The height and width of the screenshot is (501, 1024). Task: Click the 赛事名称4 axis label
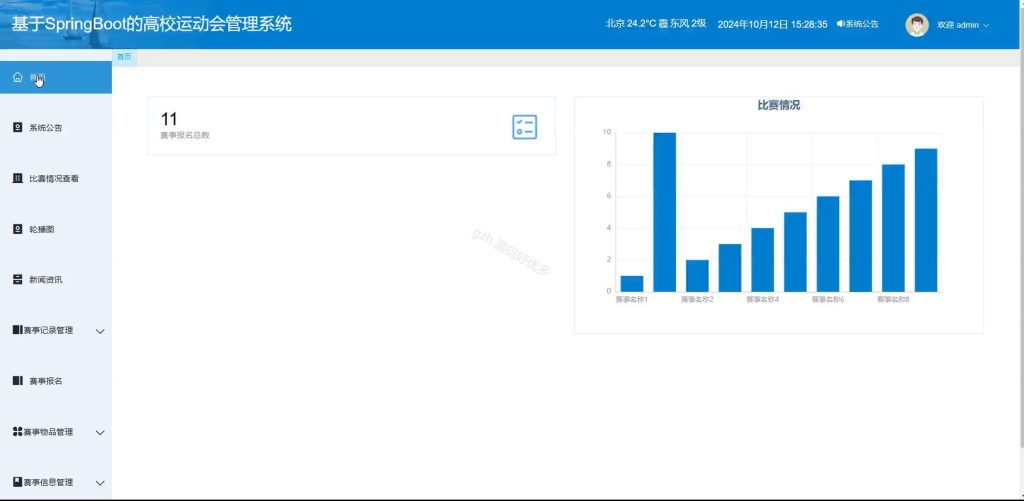click(762, 300)
